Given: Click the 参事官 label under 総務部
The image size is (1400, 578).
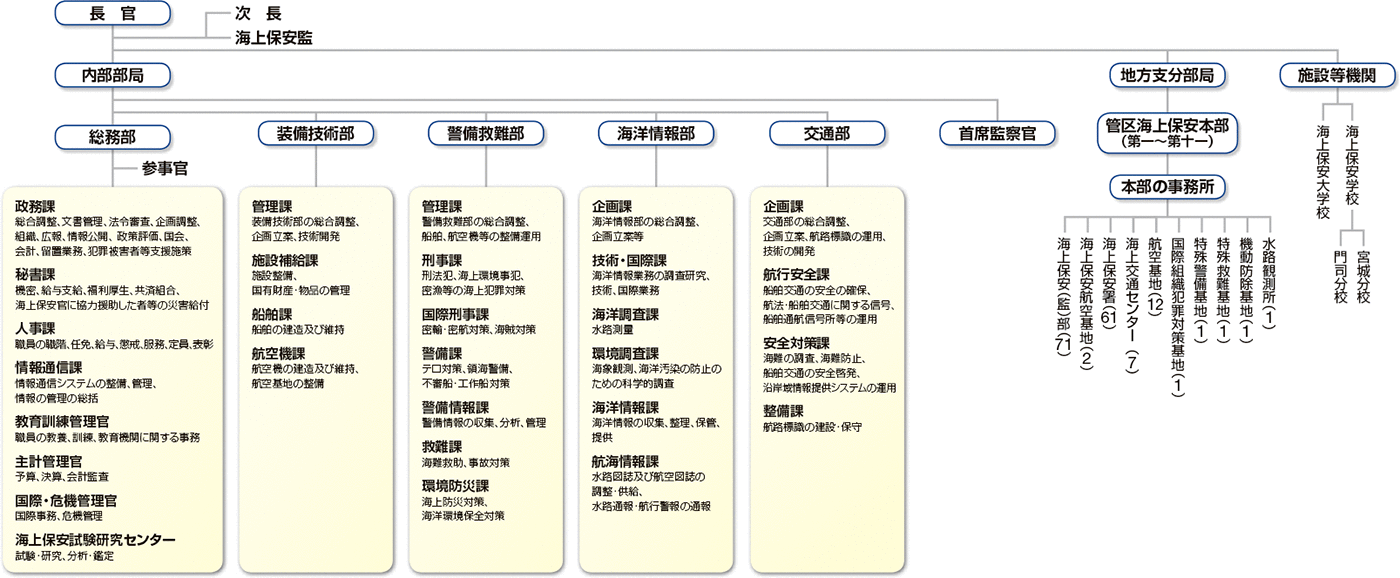Looking at the screenshot, I should 164,169.
